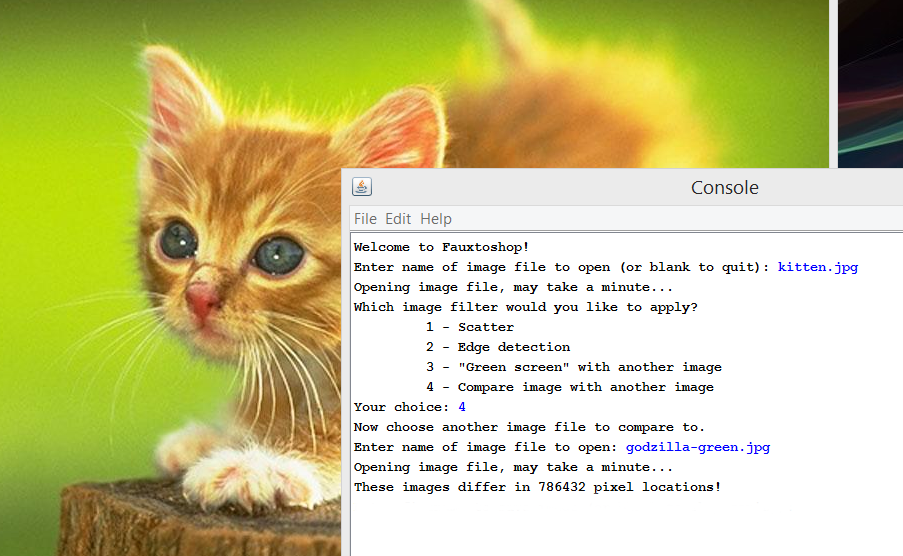Click the 'godzilla-green.jpg' input text
This screenshot has height=556, width=903.
pyautogui.click(x=698, y=447)
